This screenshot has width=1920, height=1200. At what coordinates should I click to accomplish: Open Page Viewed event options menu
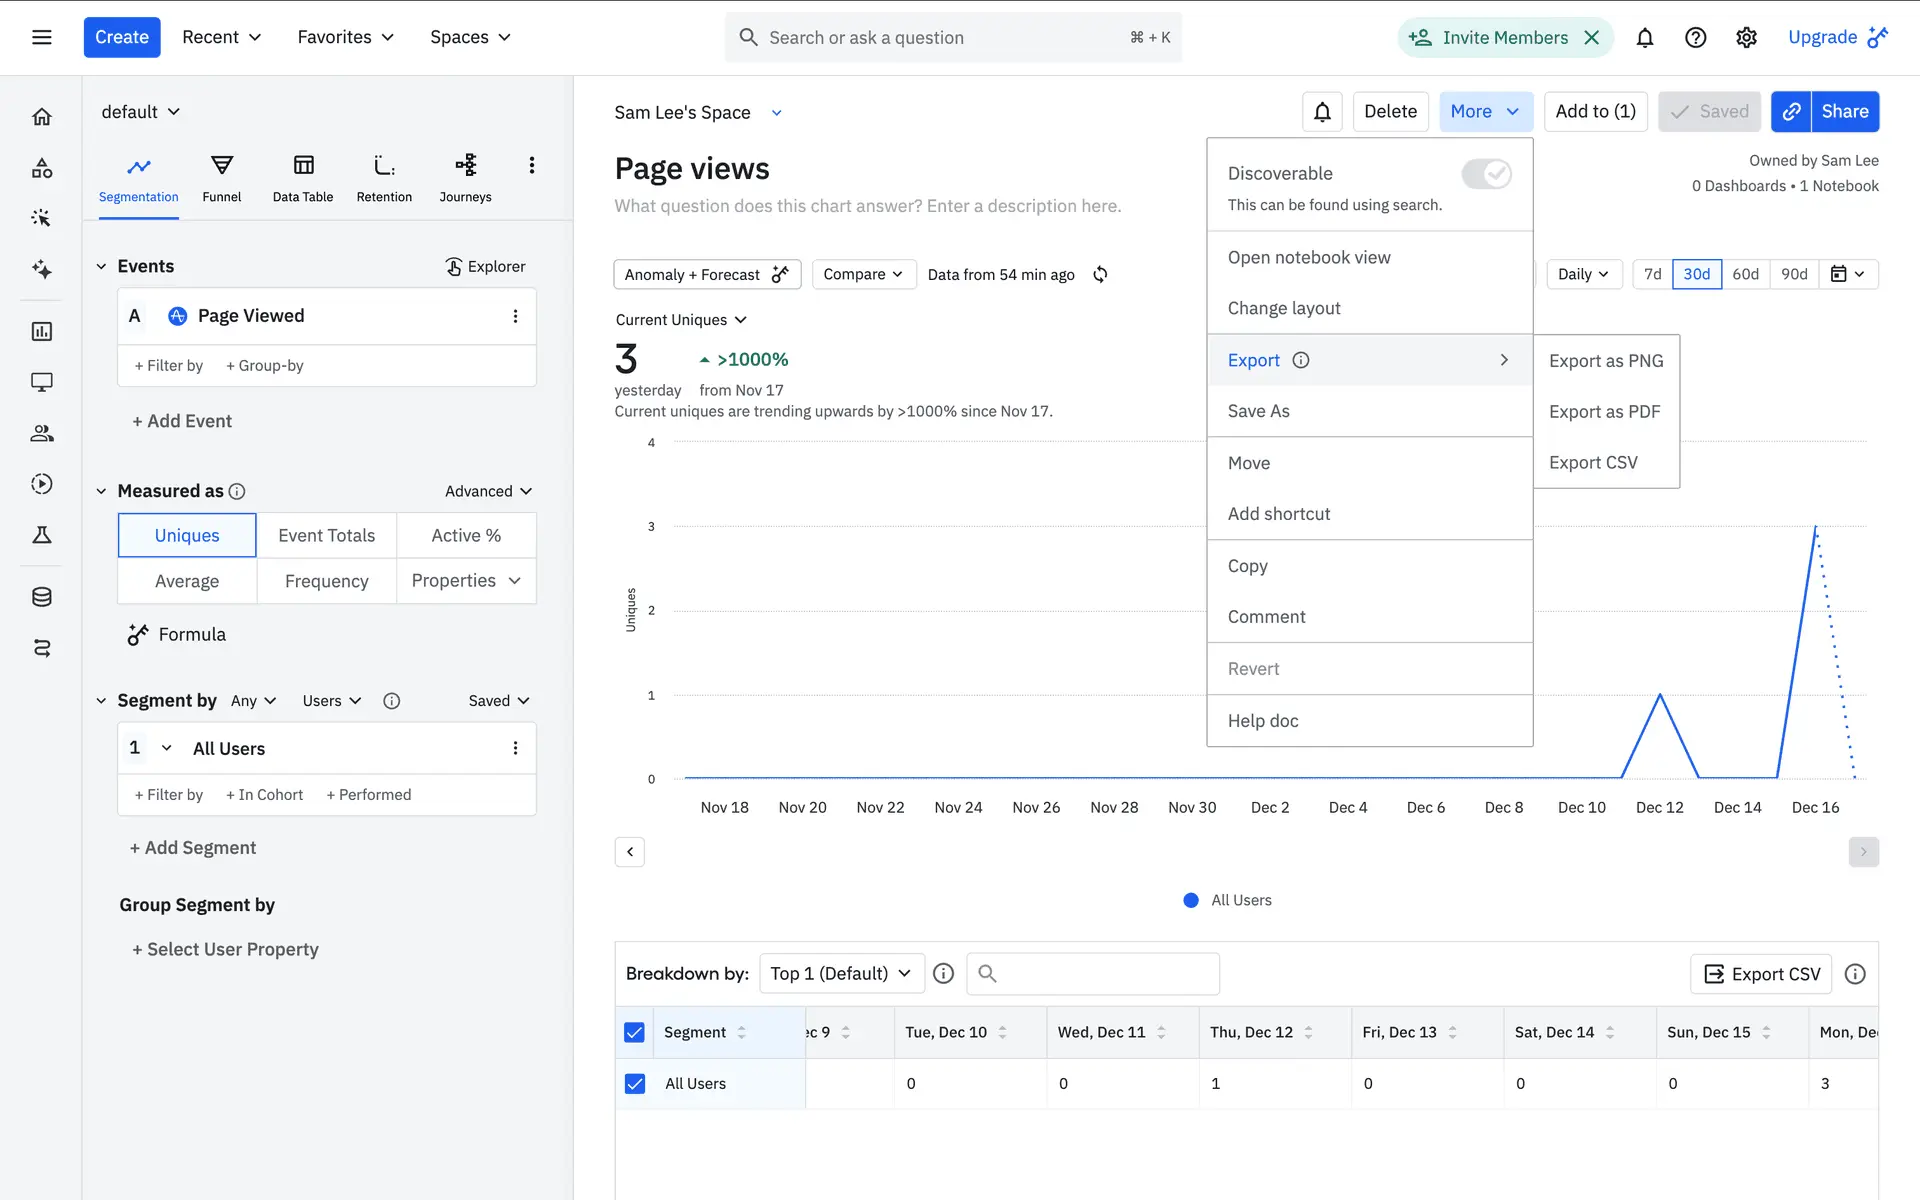tap(515, 316)
